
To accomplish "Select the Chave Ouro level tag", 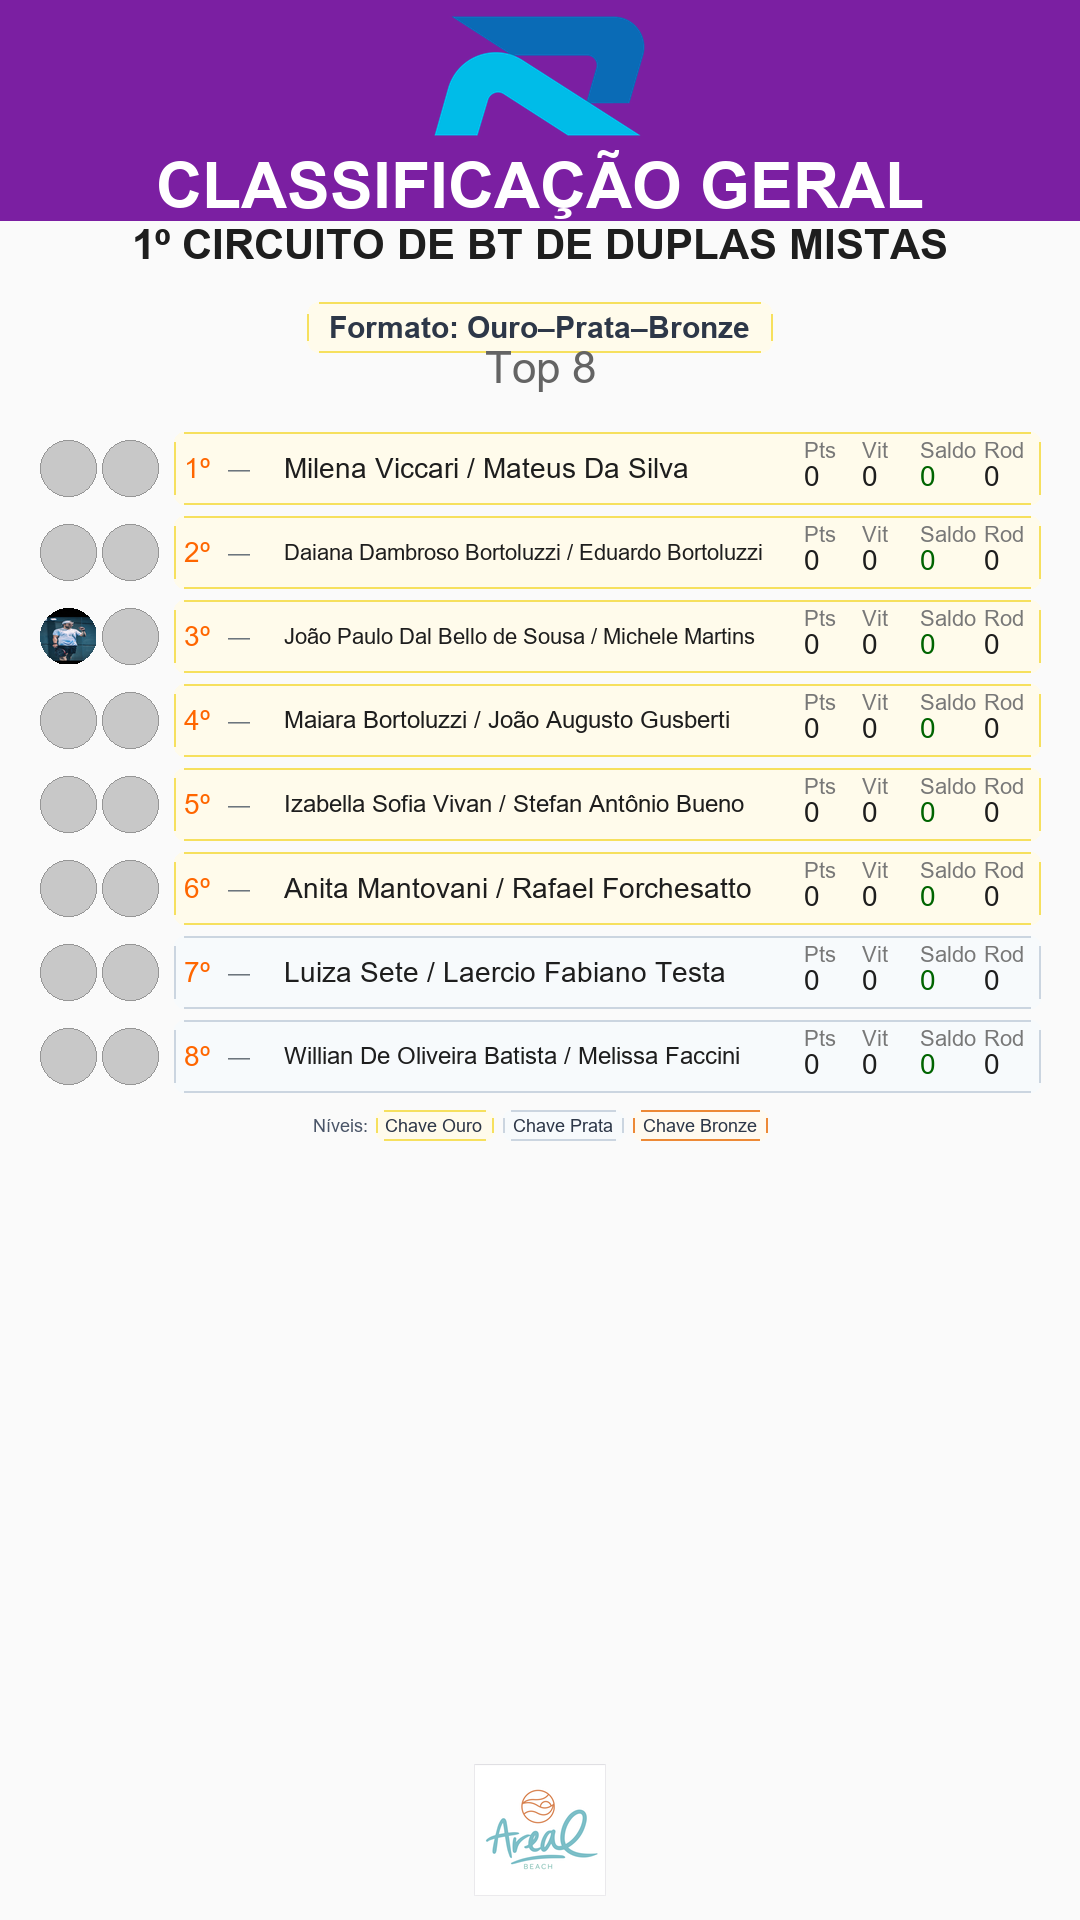I will coord(434,1126).
